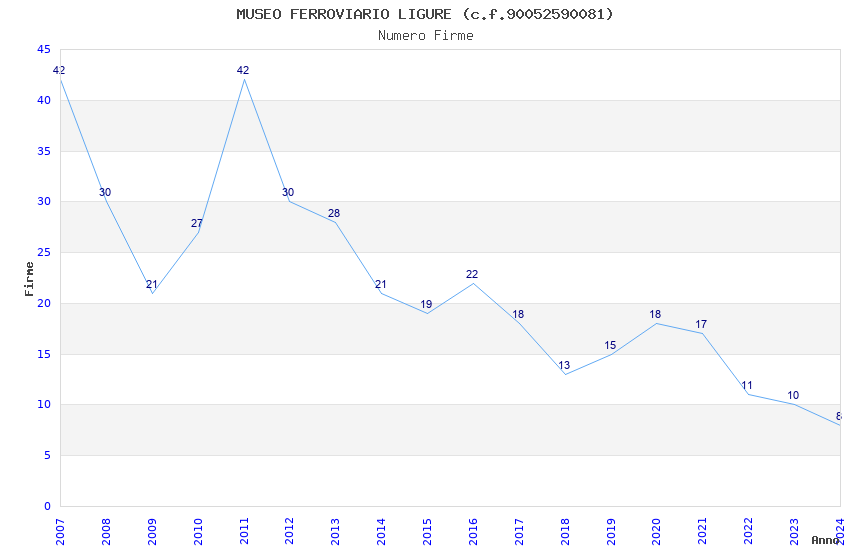Select the data label 27 for 2010
Image resolution: width=850 pixels, height=550 pixels.
click(197, 223)
